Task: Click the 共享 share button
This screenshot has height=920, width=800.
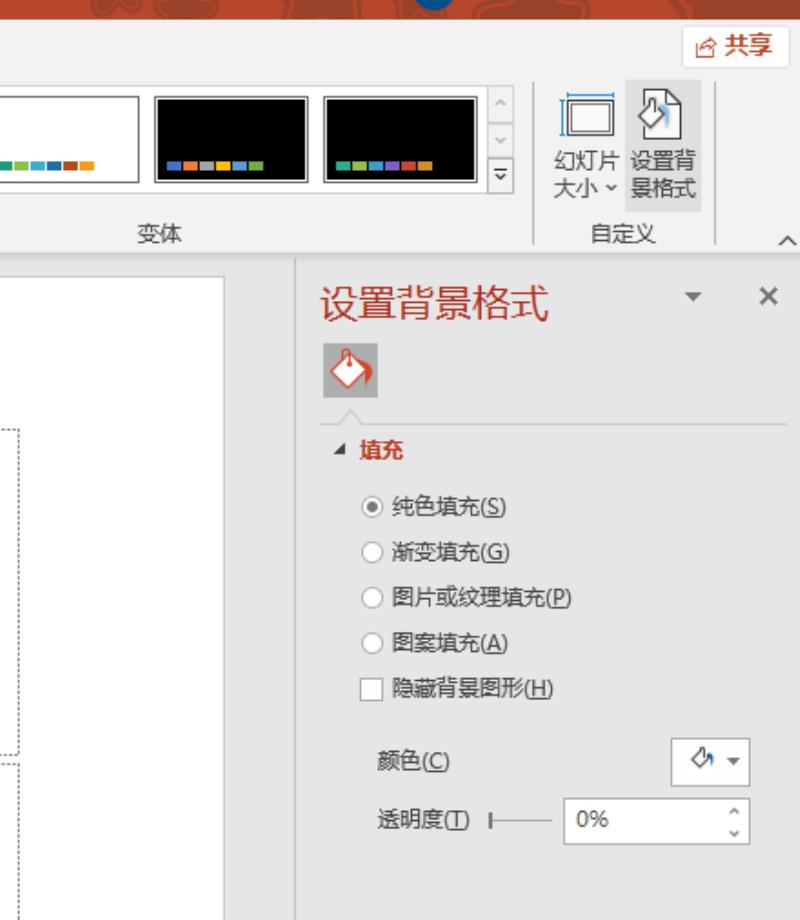Action: tap(735, 46)
